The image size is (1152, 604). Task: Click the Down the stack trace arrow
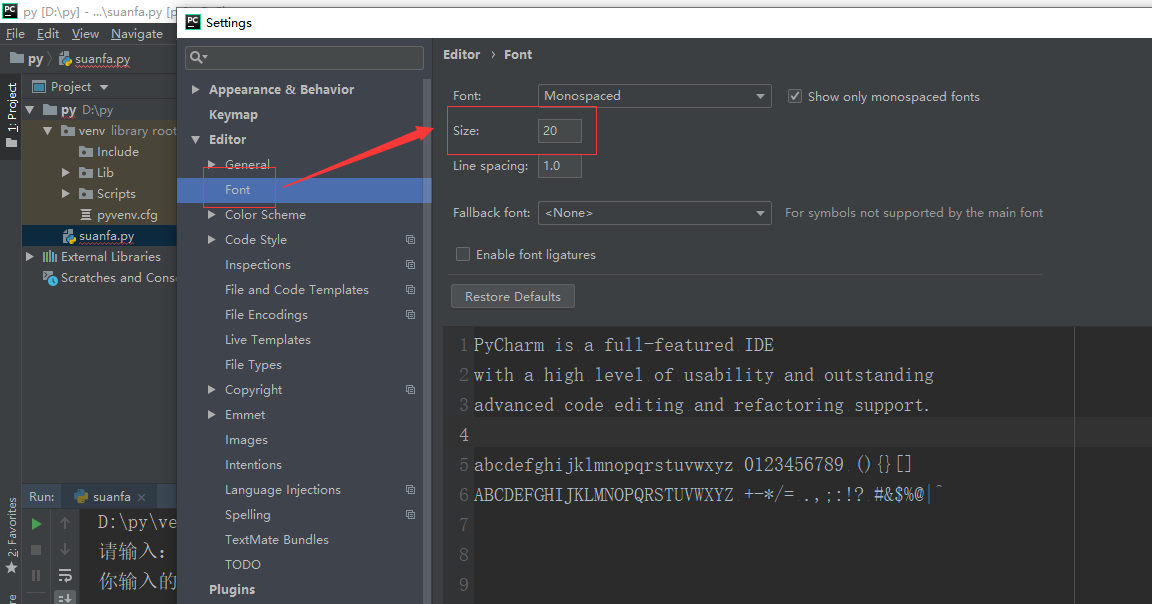(65, 549)
